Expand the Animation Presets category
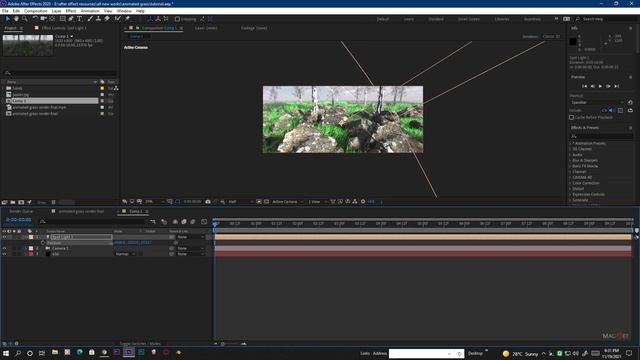 pyautogui.click(x=571, y=144)
